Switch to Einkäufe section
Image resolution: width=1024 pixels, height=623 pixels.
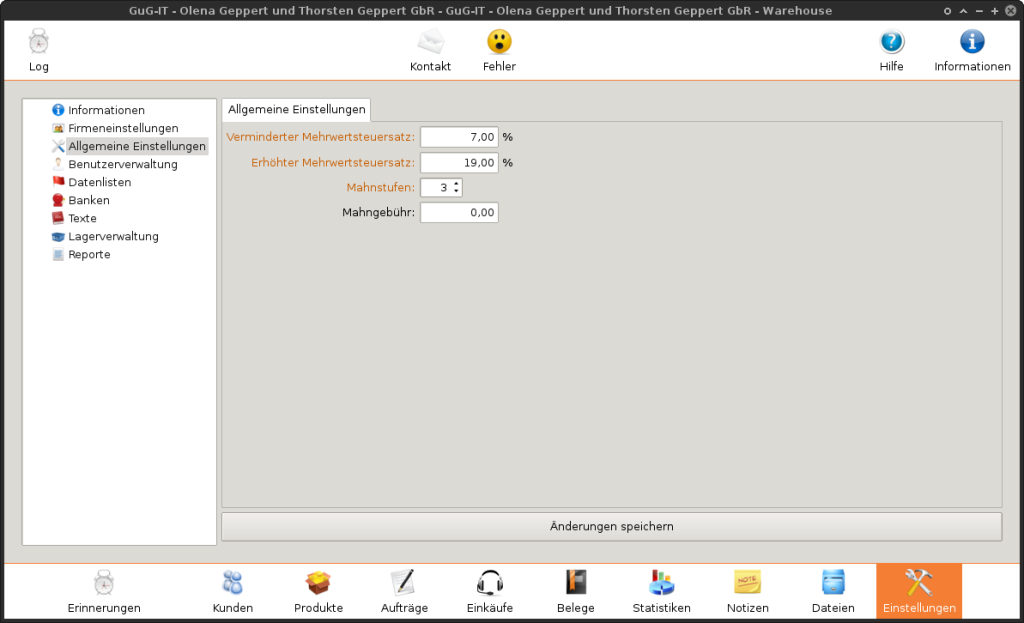[x=489, y=582]
